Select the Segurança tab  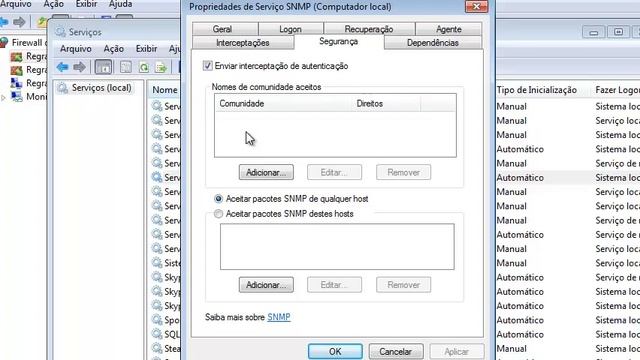339,42
